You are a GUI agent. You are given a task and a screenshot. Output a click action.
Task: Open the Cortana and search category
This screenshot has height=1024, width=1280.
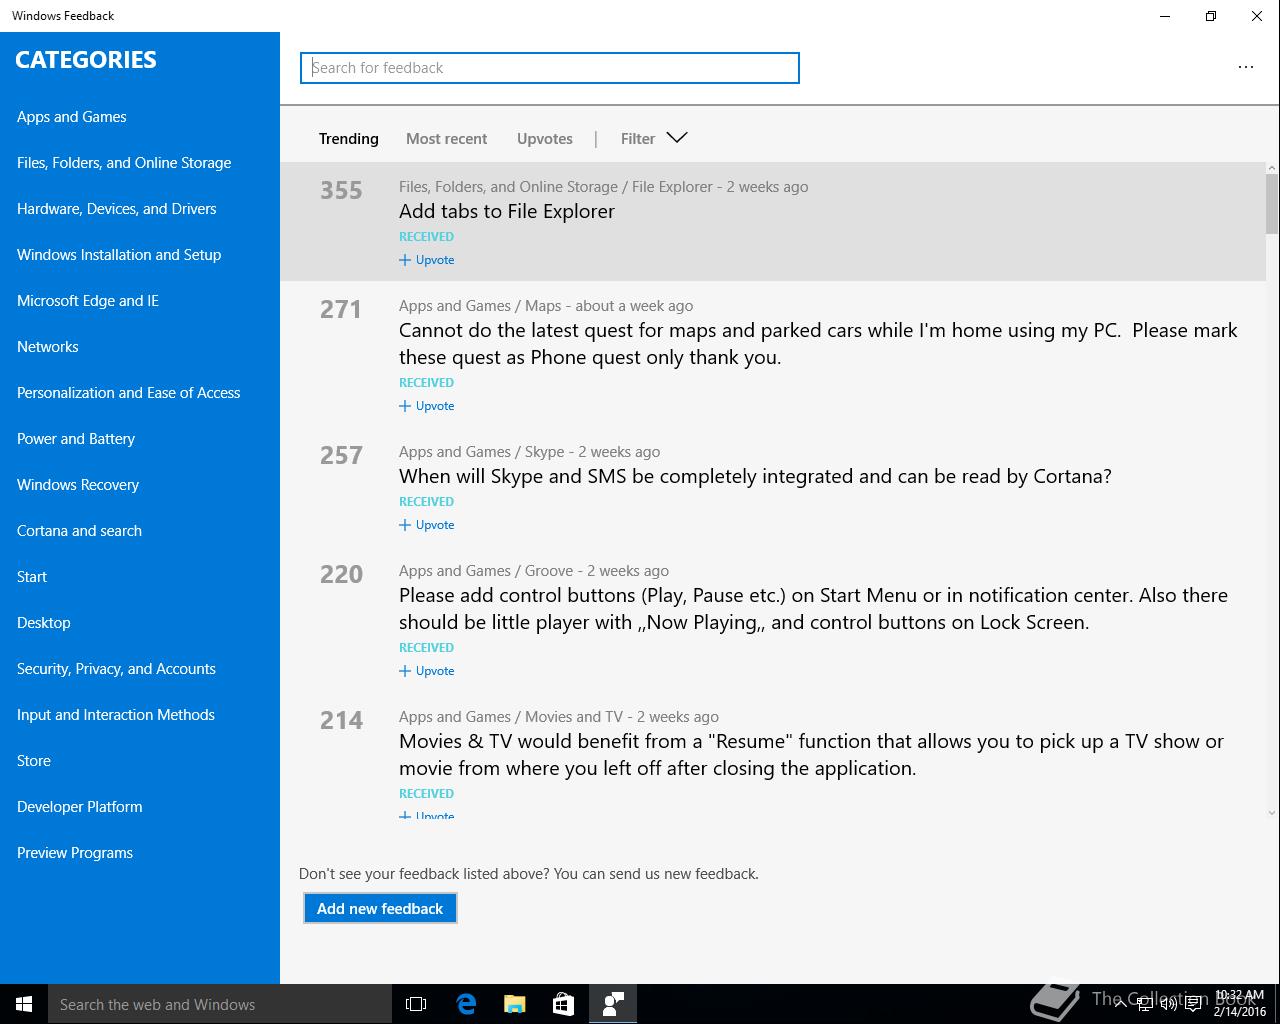(79, 531)
